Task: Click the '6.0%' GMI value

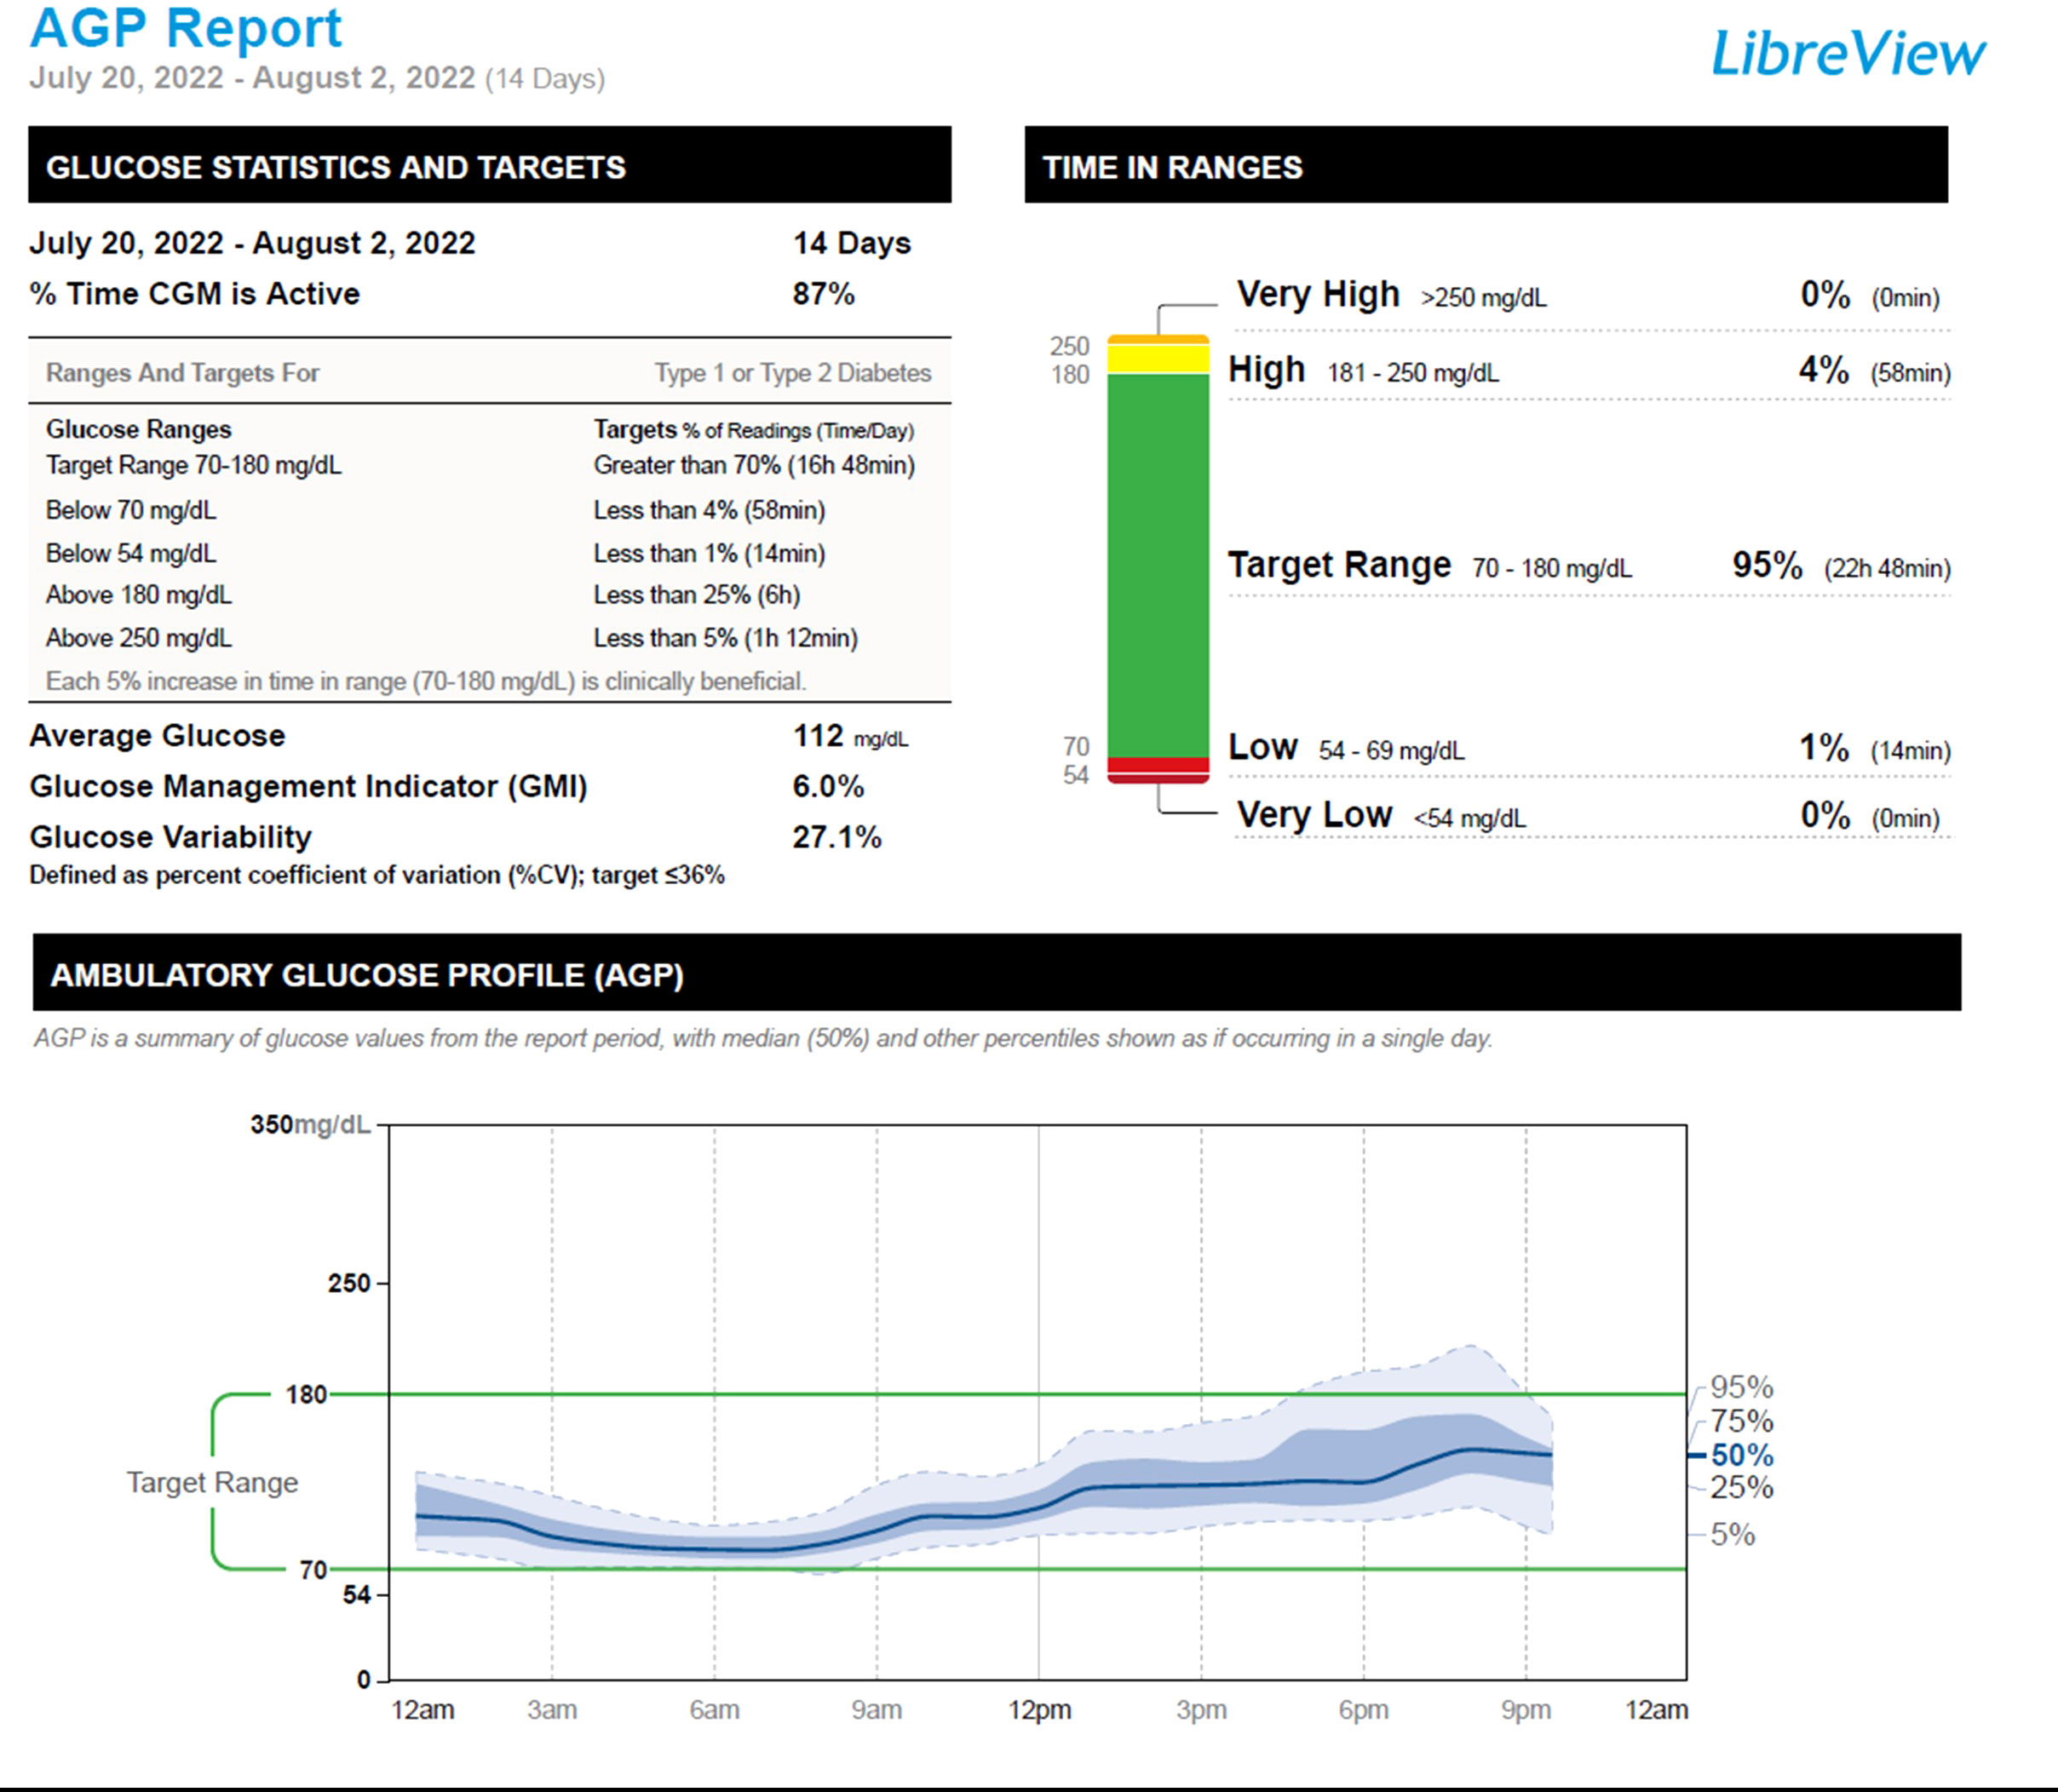Action: tap(828, 787)
